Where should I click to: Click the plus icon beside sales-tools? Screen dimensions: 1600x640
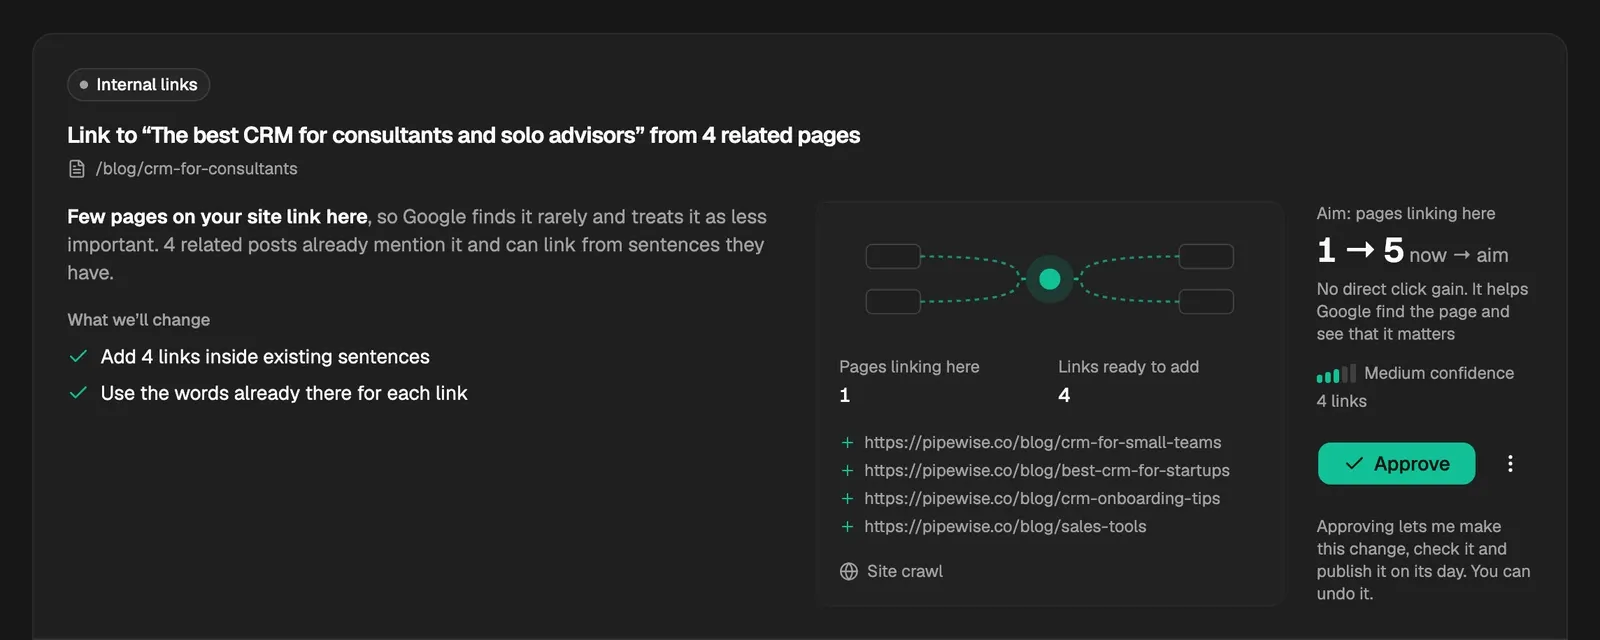pyautogui.click(x=847, y=526)
